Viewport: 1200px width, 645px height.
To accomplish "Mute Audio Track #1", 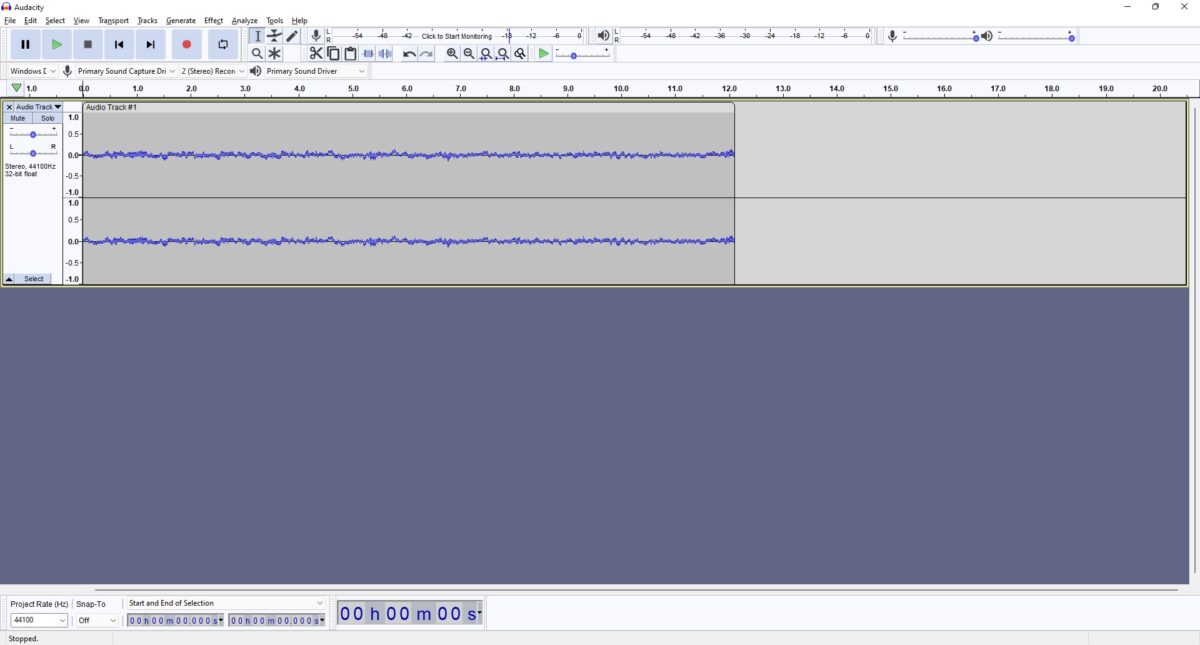I will 18,117.
